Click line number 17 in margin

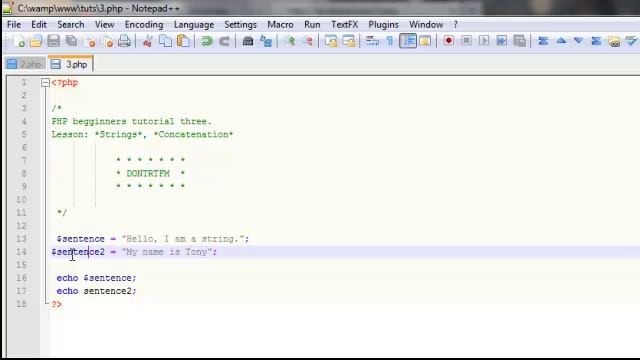(x=22, y=291)
